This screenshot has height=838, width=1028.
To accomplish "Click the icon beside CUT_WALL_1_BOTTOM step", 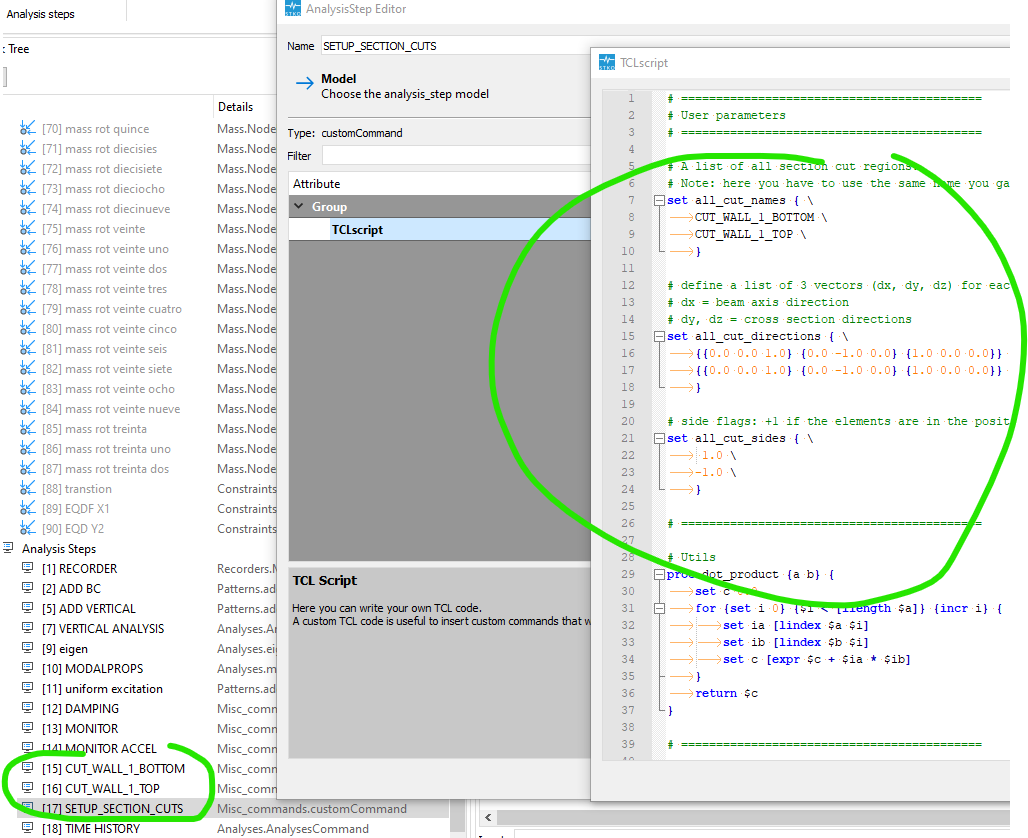I will pyautogui.click(x=28, y=768).
